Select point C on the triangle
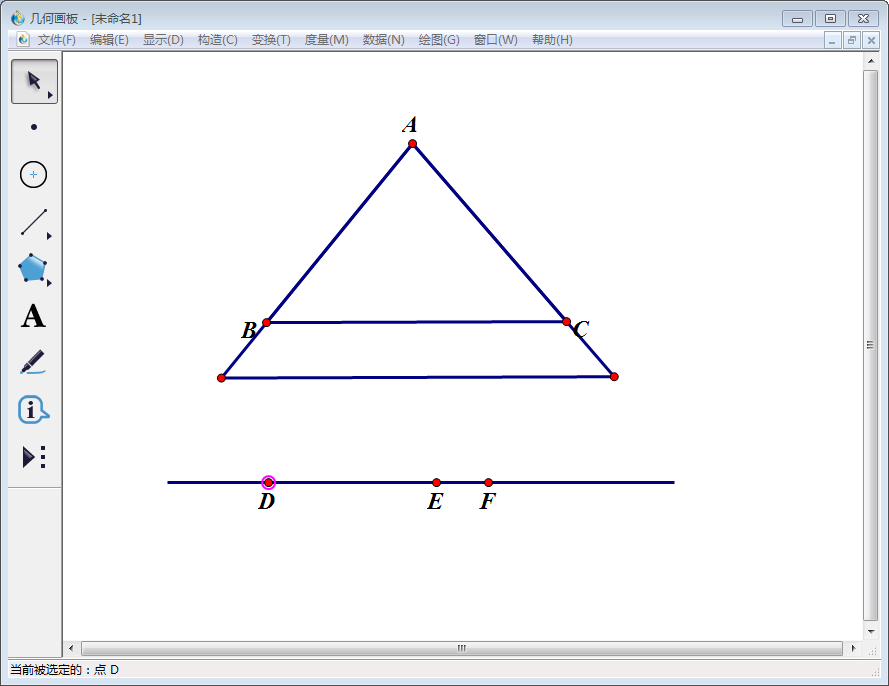 (566, 321)
